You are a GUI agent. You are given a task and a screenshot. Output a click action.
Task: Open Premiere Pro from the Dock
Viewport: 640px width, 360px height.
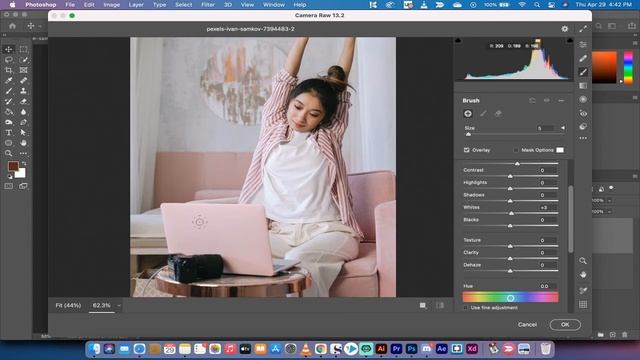pos(396,349)
